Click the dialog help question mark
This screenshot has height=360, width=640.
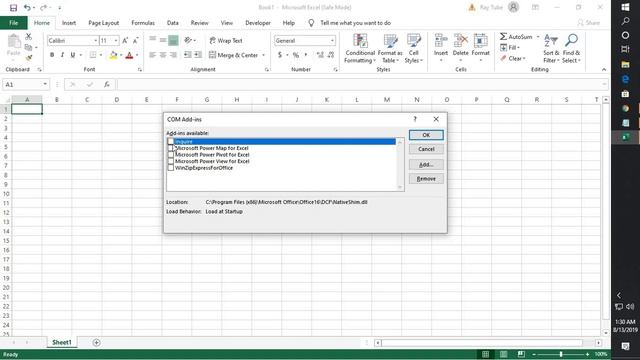coord(415,119)
